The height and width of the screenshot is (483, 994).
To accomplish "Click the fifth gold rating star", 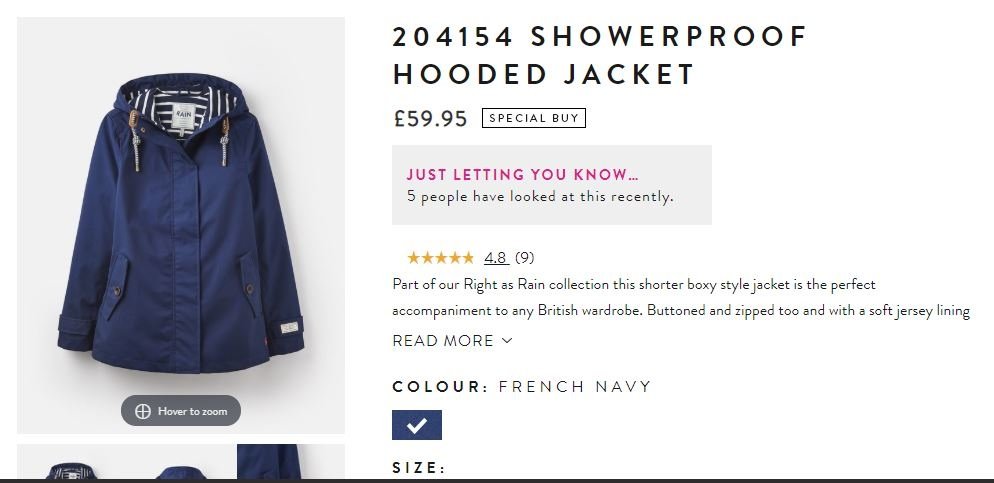I will click(x=468, y=258).
